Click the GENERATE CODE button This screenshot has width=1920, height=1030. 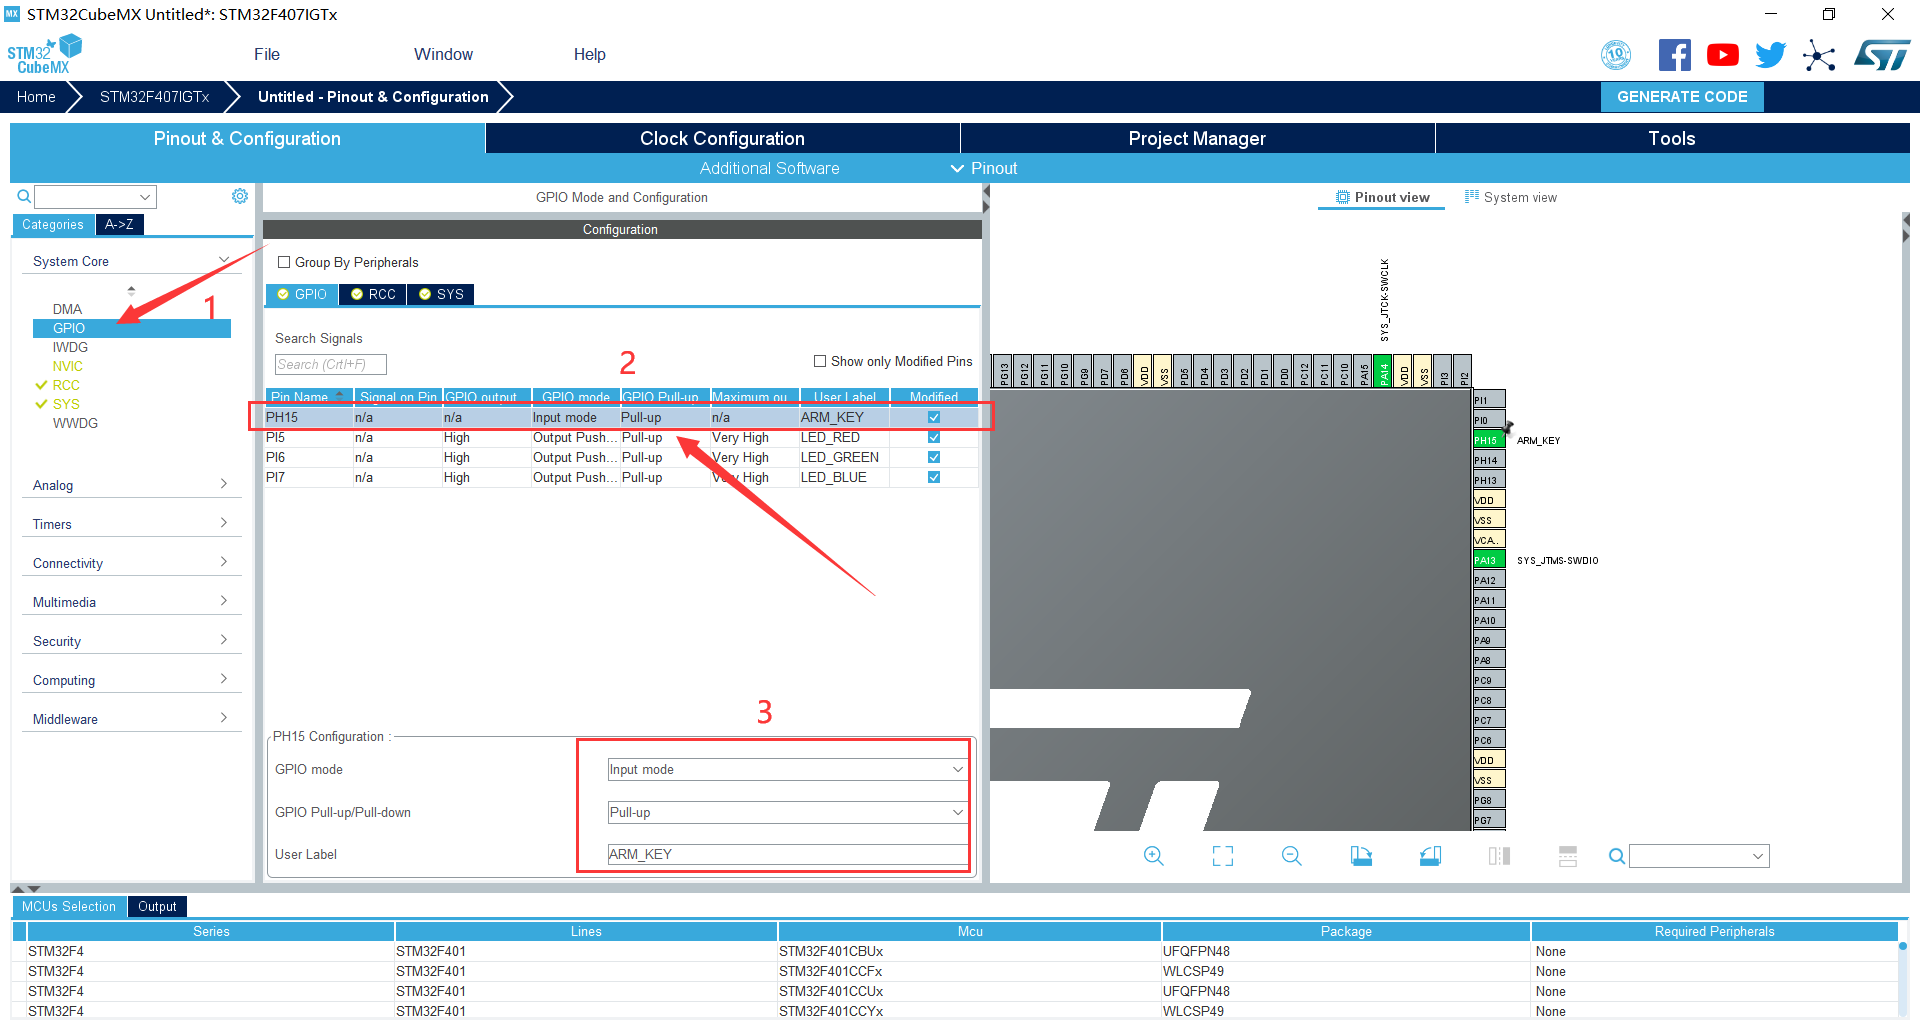(1682, 97)
